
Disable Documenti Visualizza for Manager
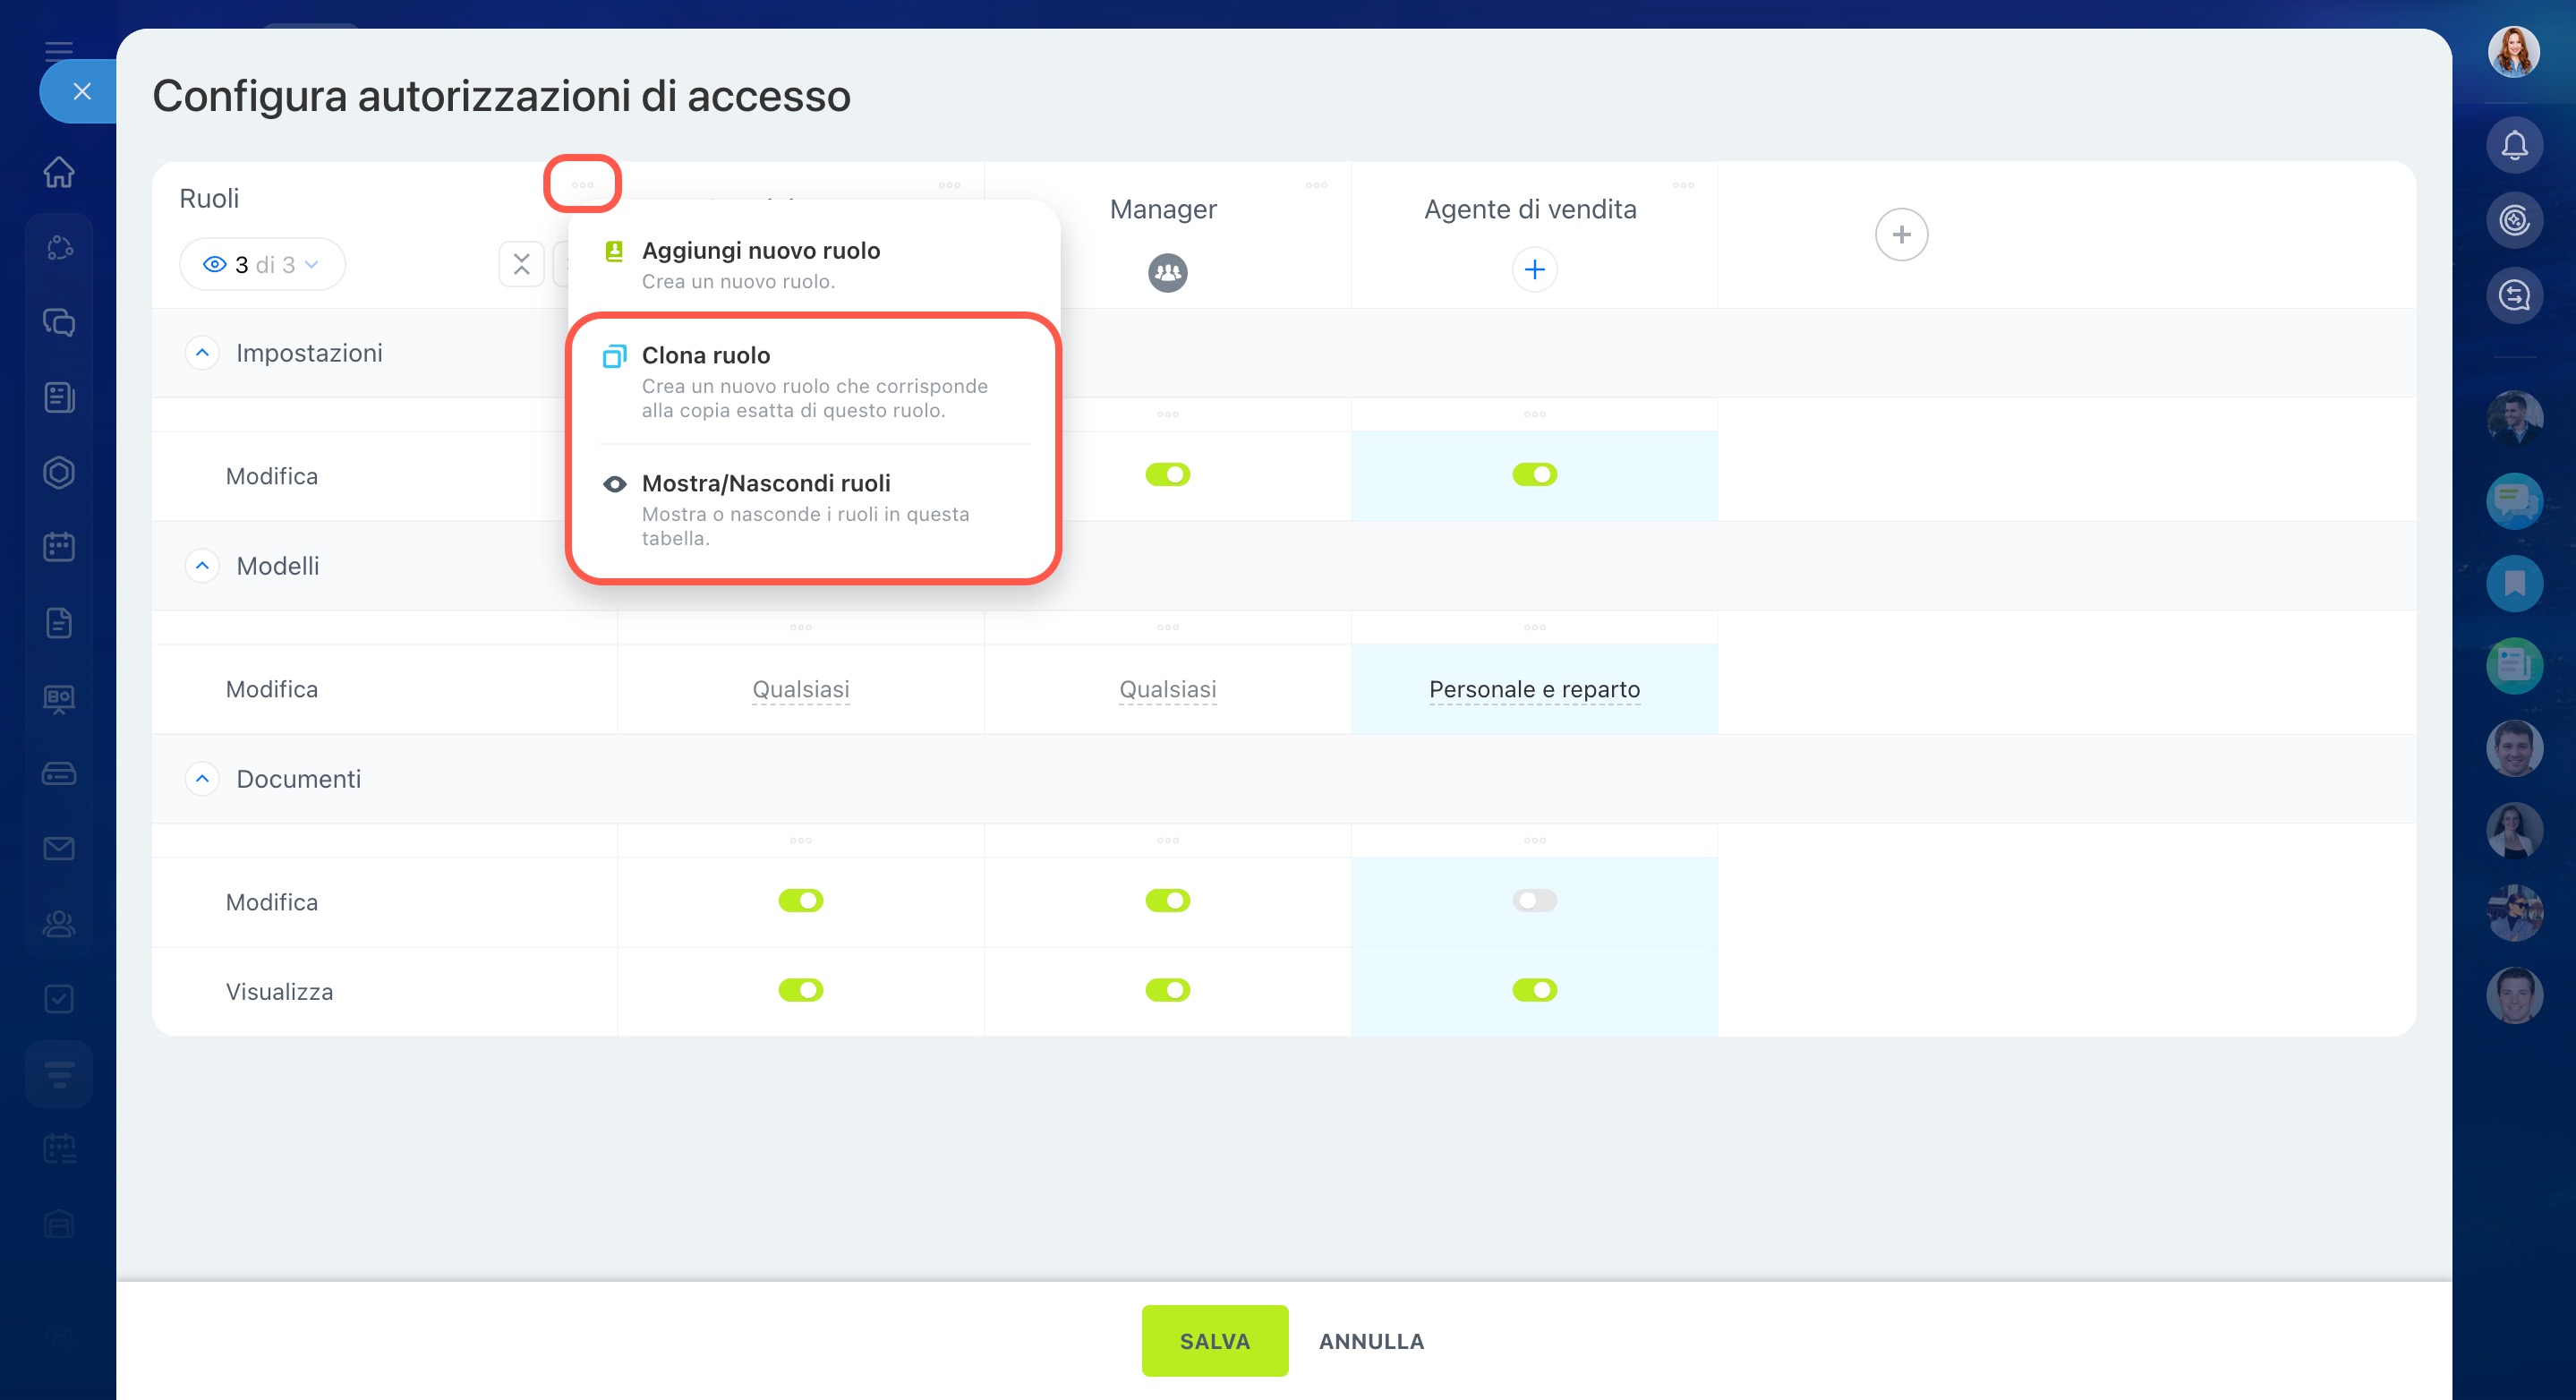1167,990
